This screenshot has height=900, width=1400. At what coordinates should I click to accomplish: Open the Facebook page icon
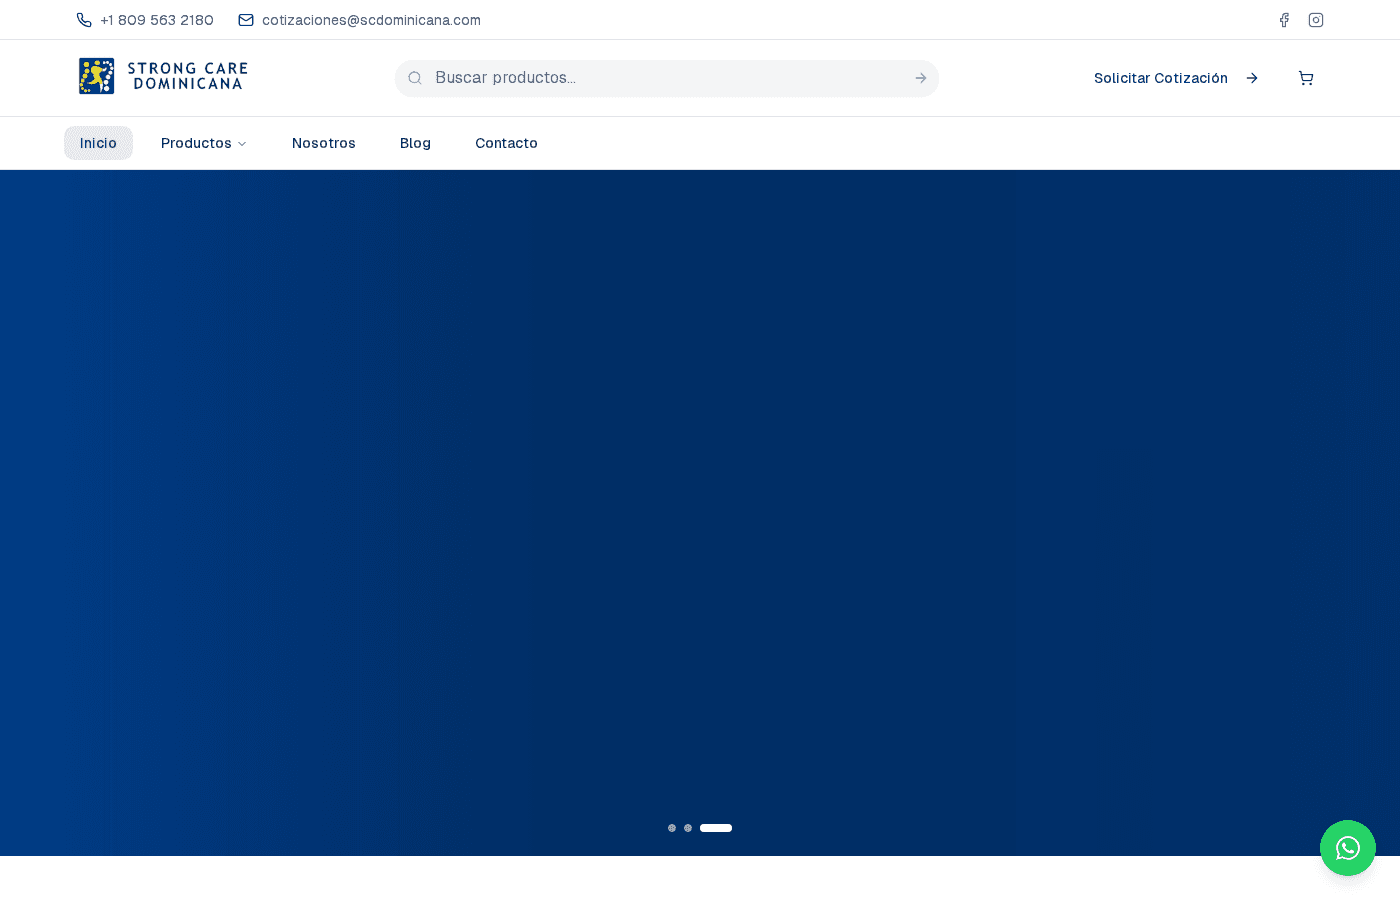pos(1284,20)
